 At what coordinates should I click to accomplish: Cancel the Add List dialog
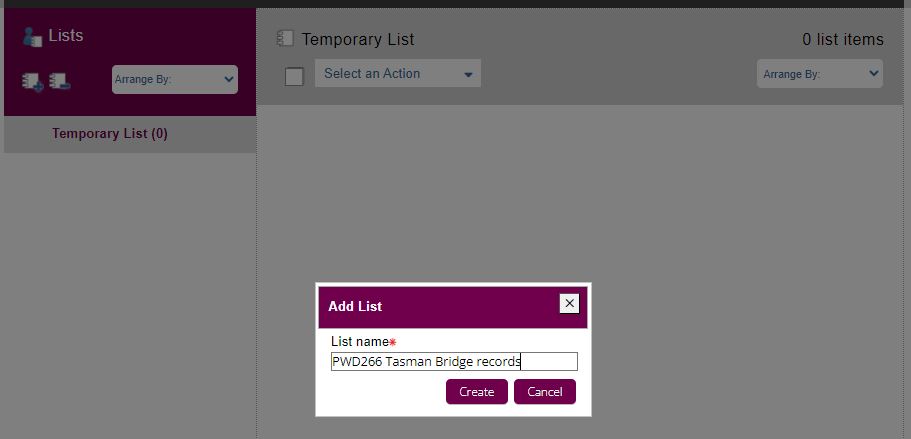coord(545,392)
